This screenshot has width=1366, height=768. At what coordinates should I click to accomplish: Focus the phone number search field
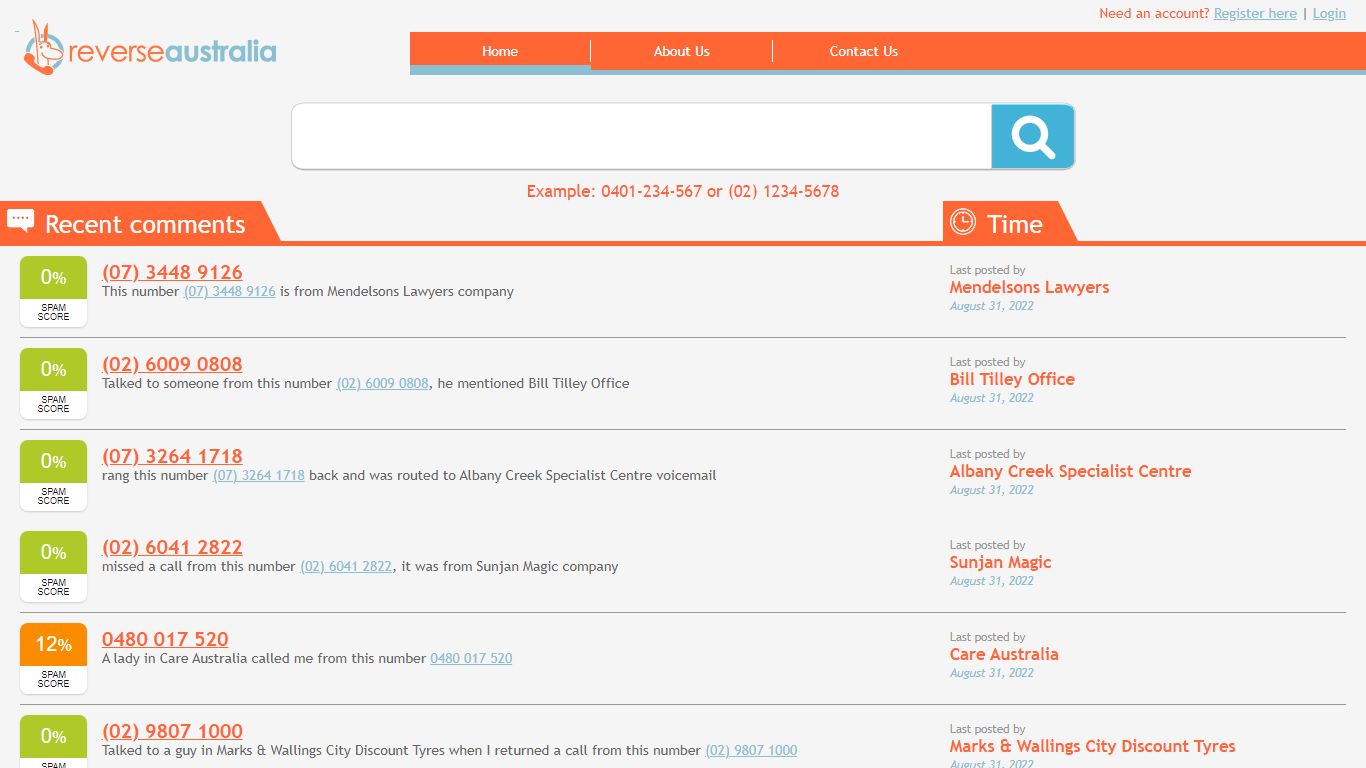click(x=642, y=136)
